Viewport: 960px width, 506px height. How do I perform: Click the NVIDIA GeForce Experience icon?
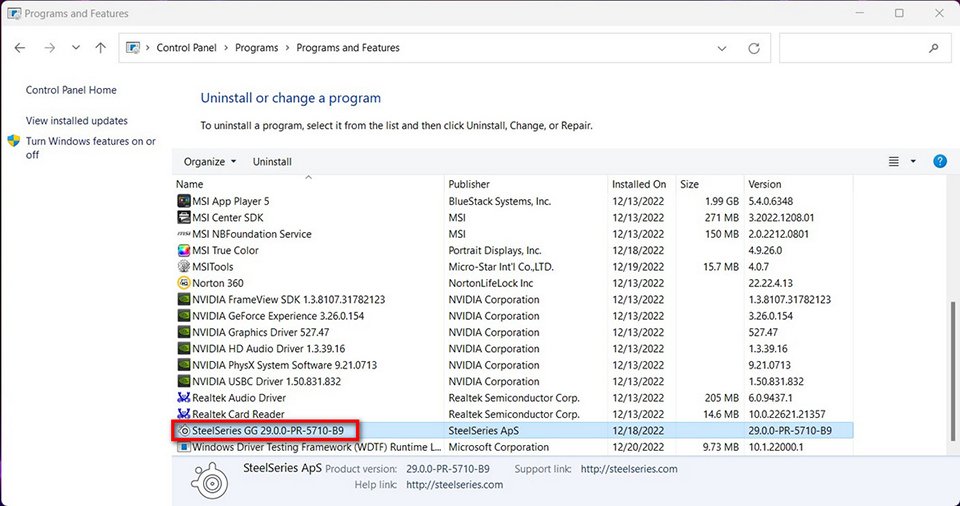(183, 316)
